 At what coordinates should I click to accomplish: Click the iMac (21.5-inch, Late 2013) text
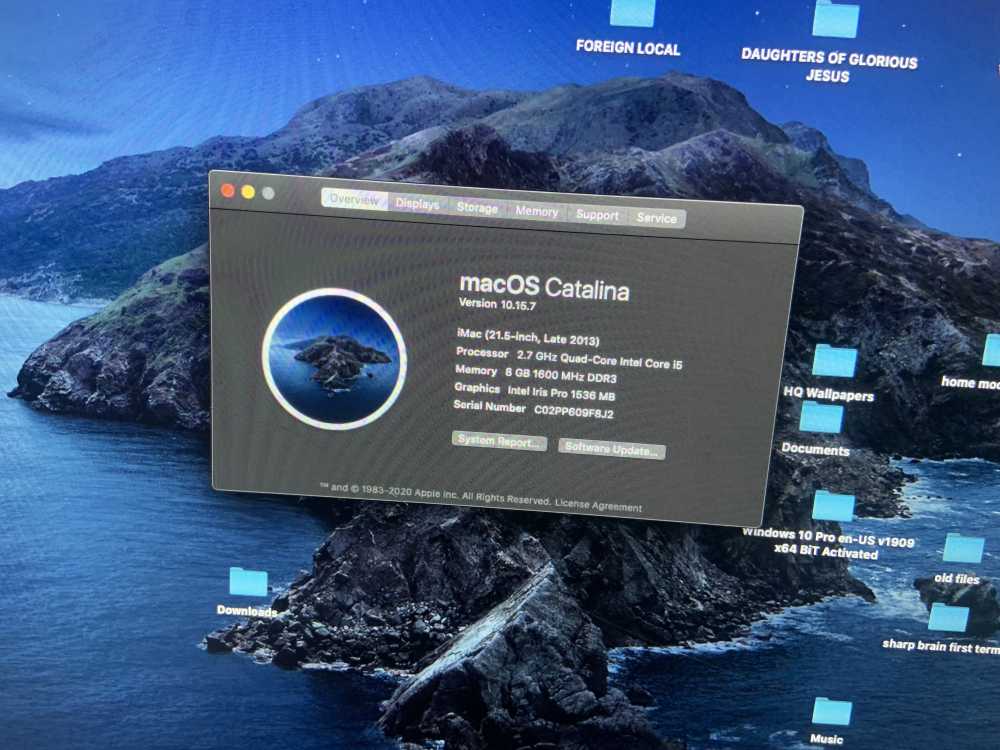click(x=528, y=336)
